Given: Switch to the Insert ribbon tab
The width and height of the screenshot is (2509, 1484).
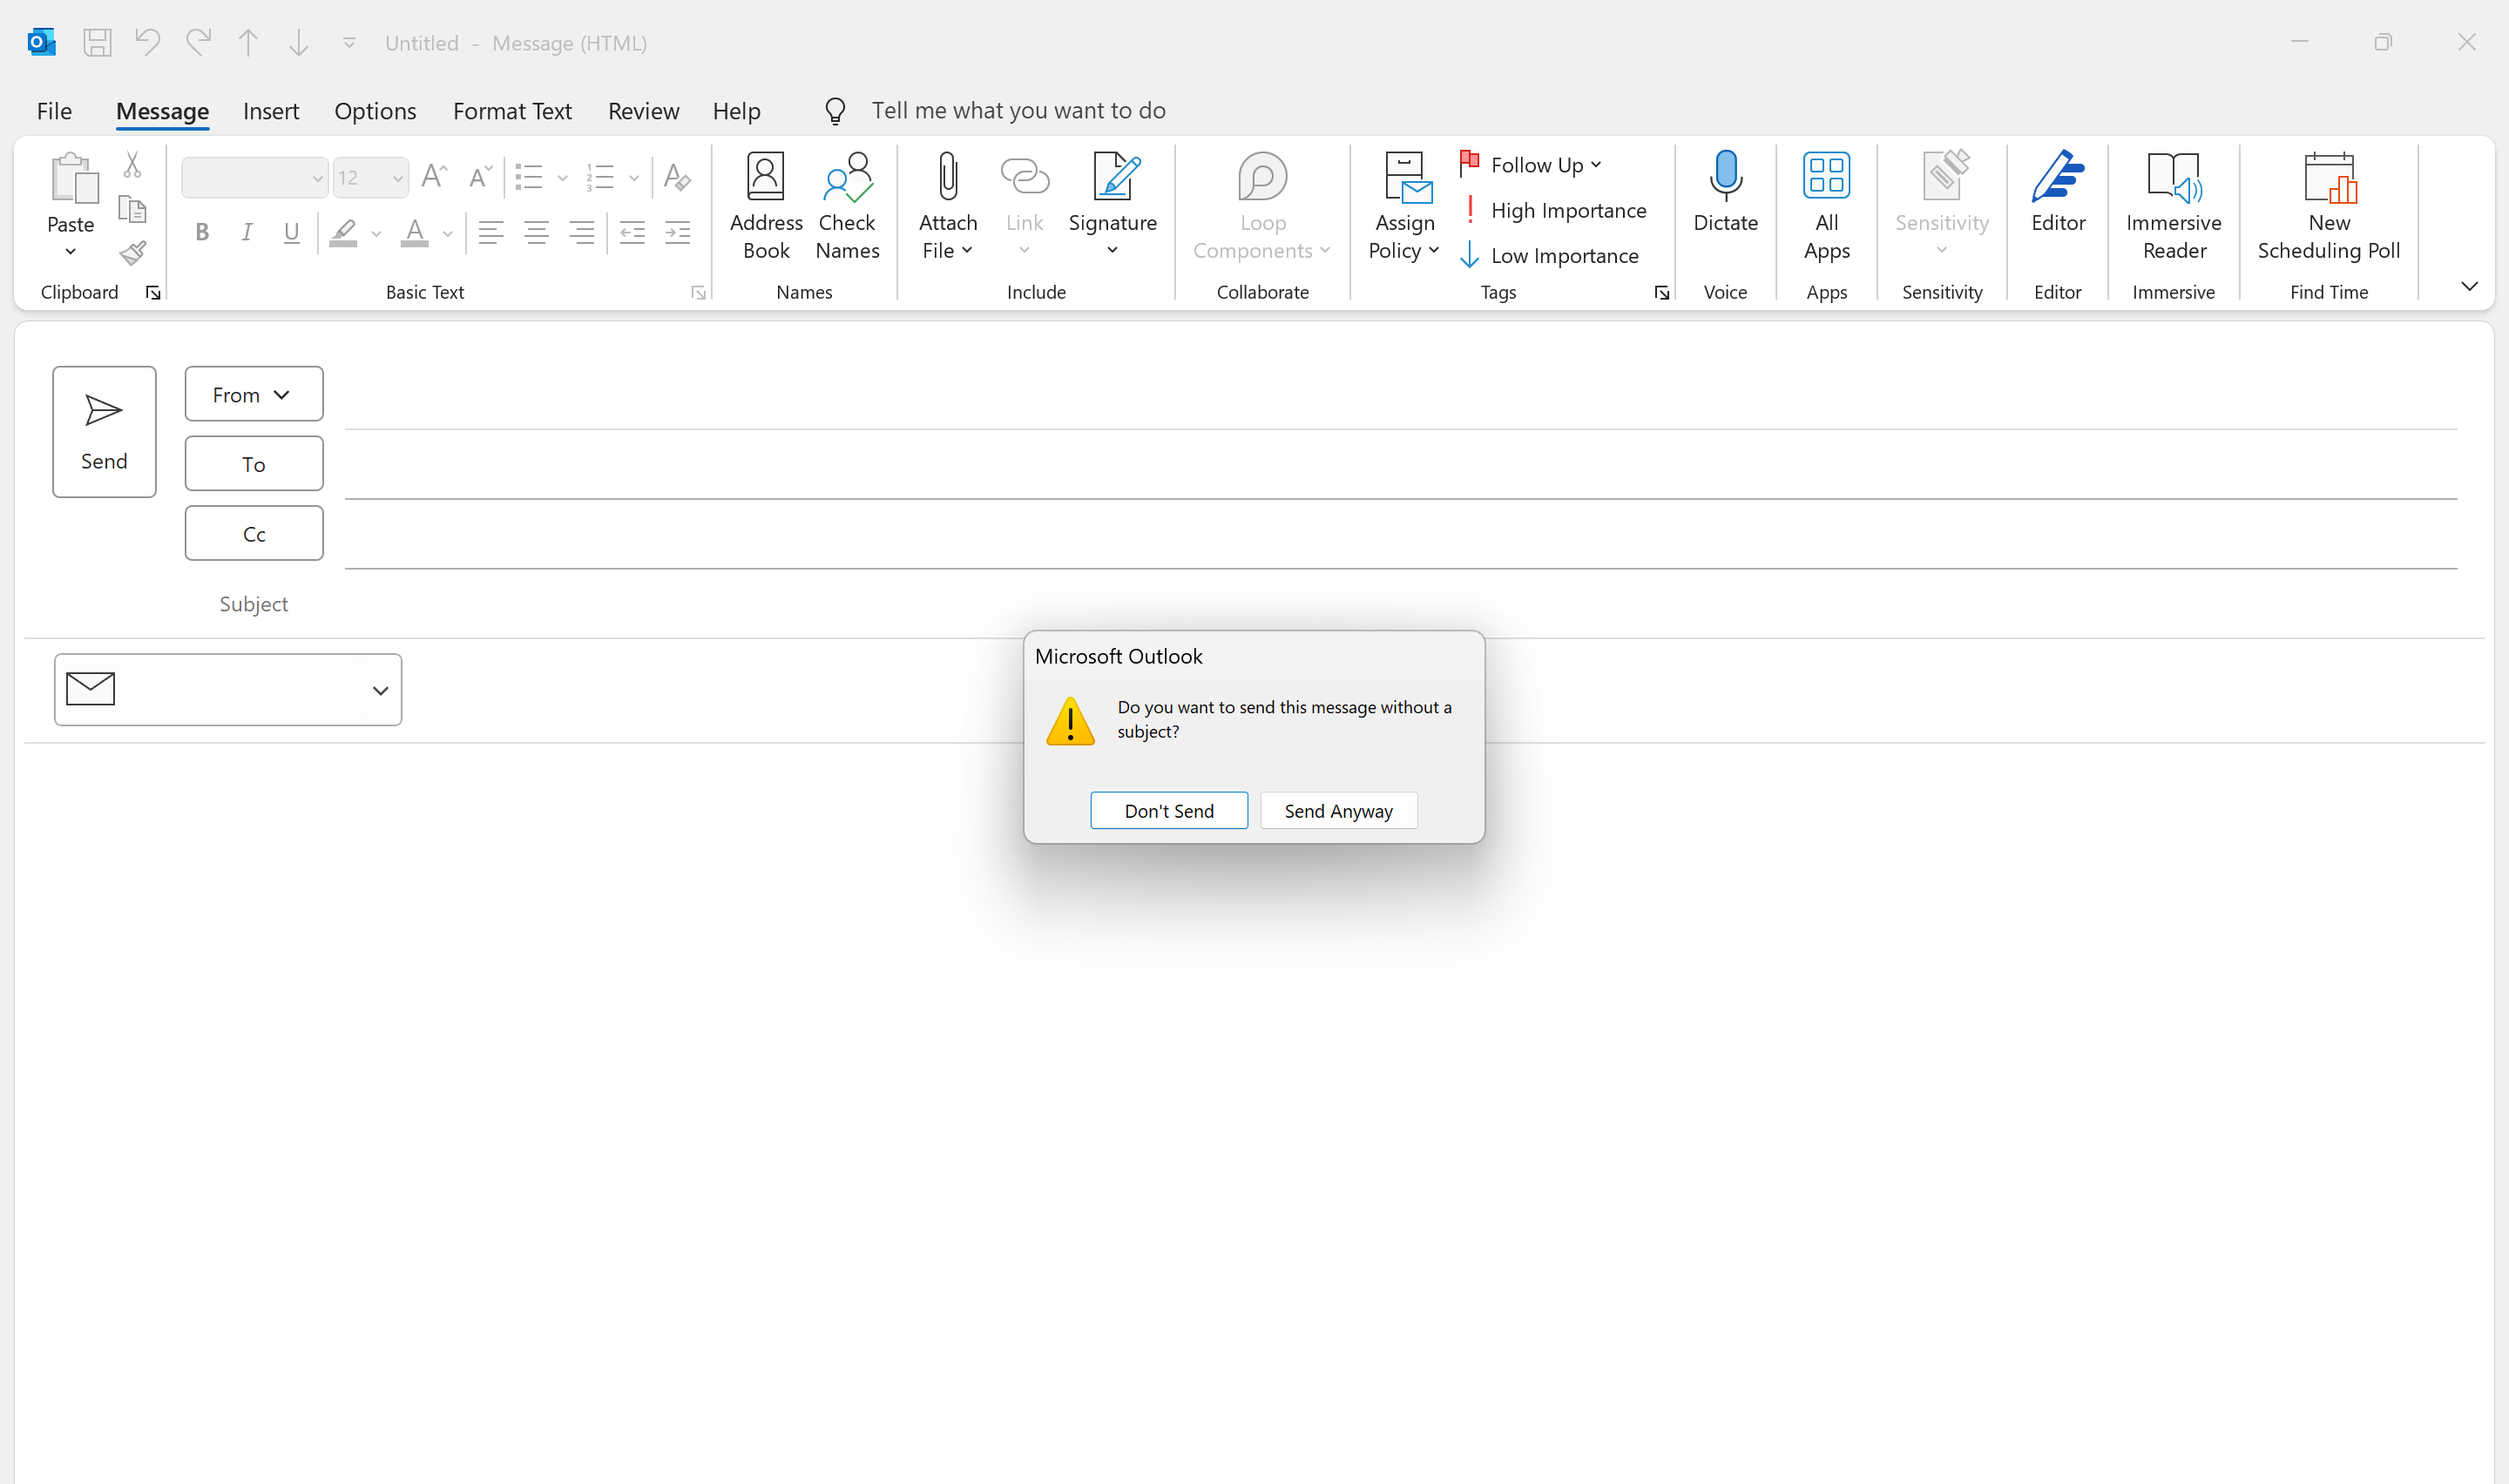Looking at the screenshot, I should pyautogui.click(x=271, y=110).
